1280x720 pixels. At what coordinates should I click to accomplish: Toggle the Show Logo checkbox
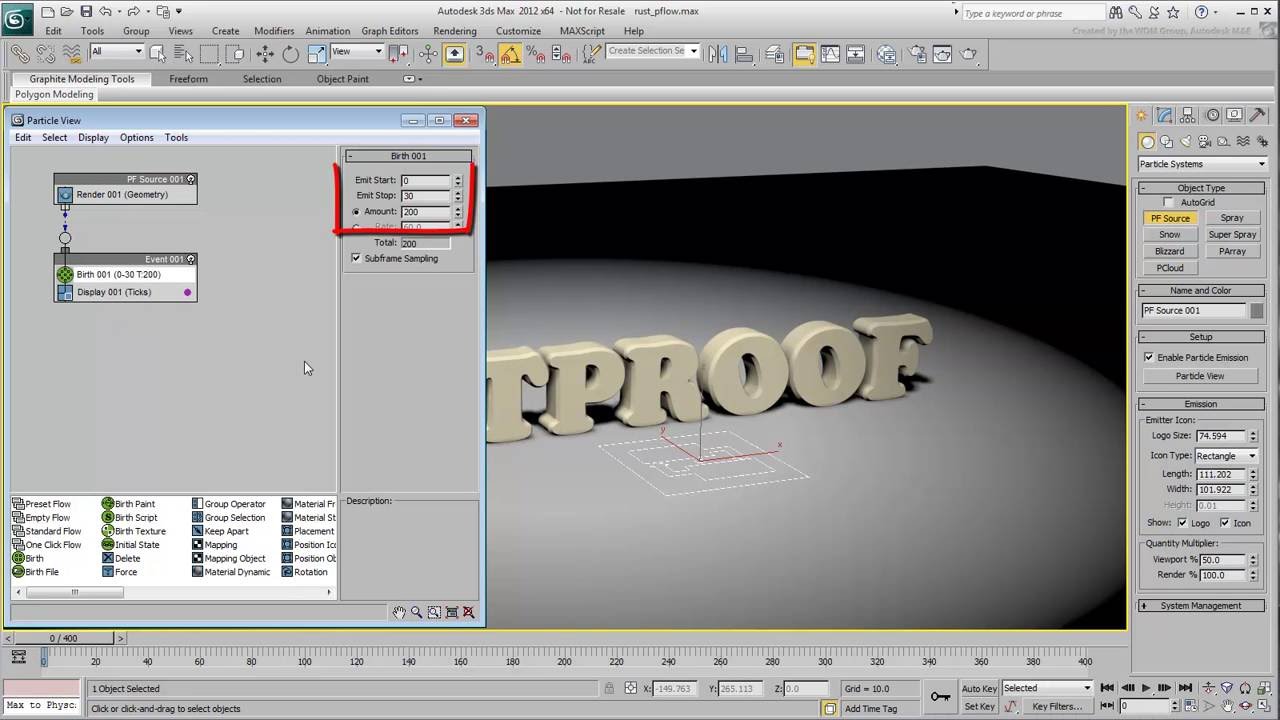coord(1182,523)
